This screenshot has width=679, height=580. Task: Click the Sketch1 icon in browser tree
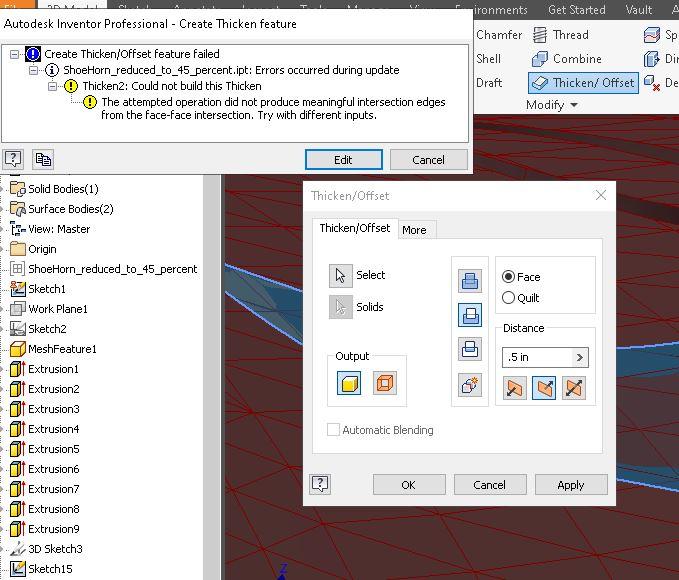pos(17,289)
